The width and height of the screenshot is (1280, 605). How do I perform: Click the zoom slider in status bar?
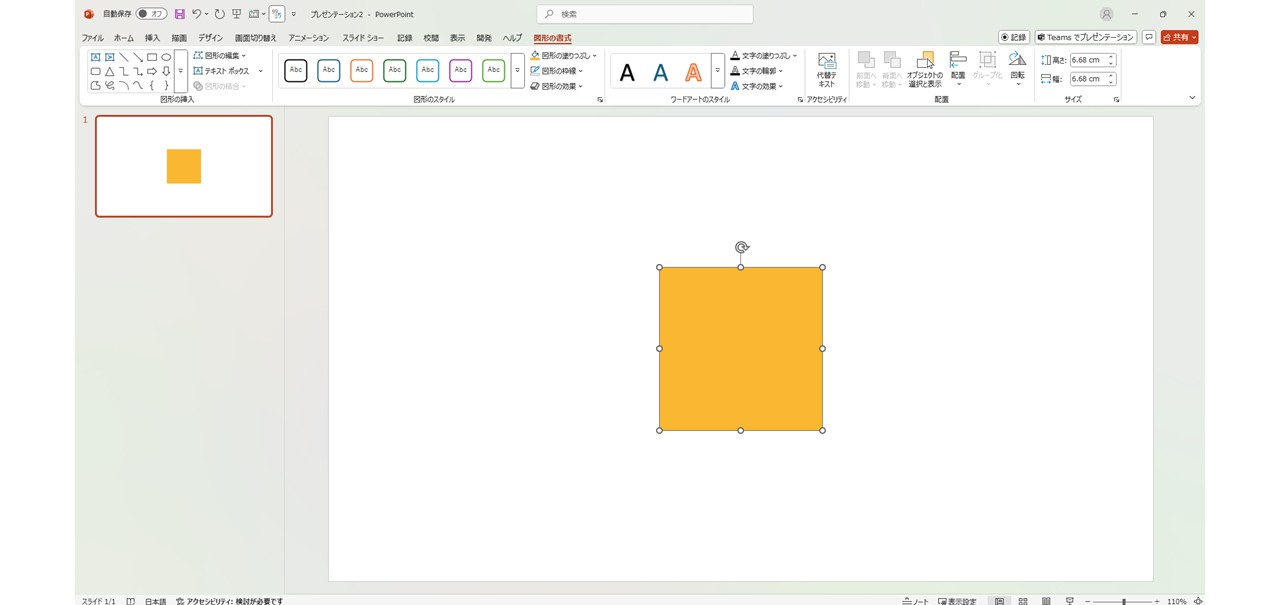[1122, 601]
